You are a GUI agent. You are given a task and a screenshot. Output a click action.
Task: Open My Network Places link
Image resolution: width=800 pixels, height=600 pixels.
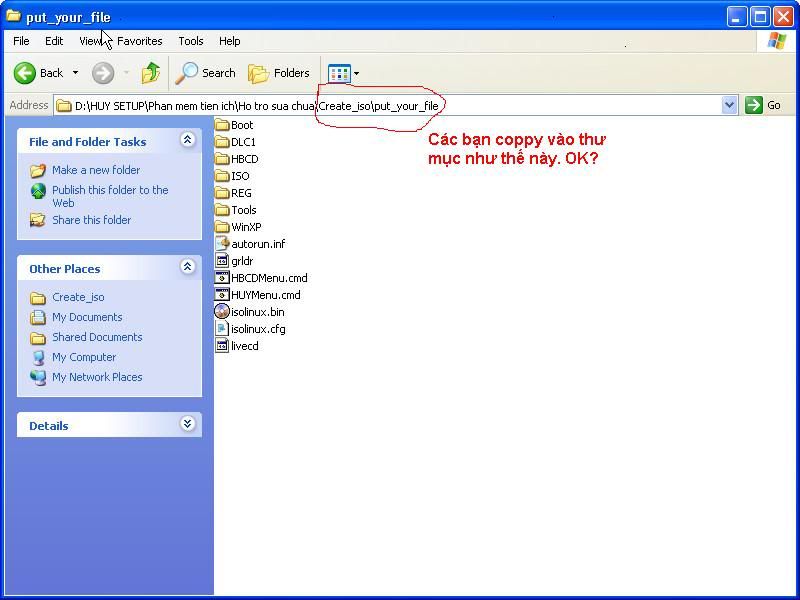[x=97, y=377]
